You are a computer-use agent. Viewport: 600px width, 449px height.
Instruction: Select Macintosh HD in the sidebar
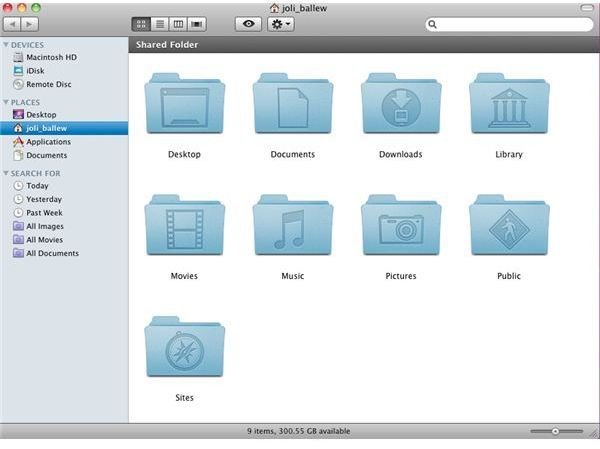[x=64, y=57]
